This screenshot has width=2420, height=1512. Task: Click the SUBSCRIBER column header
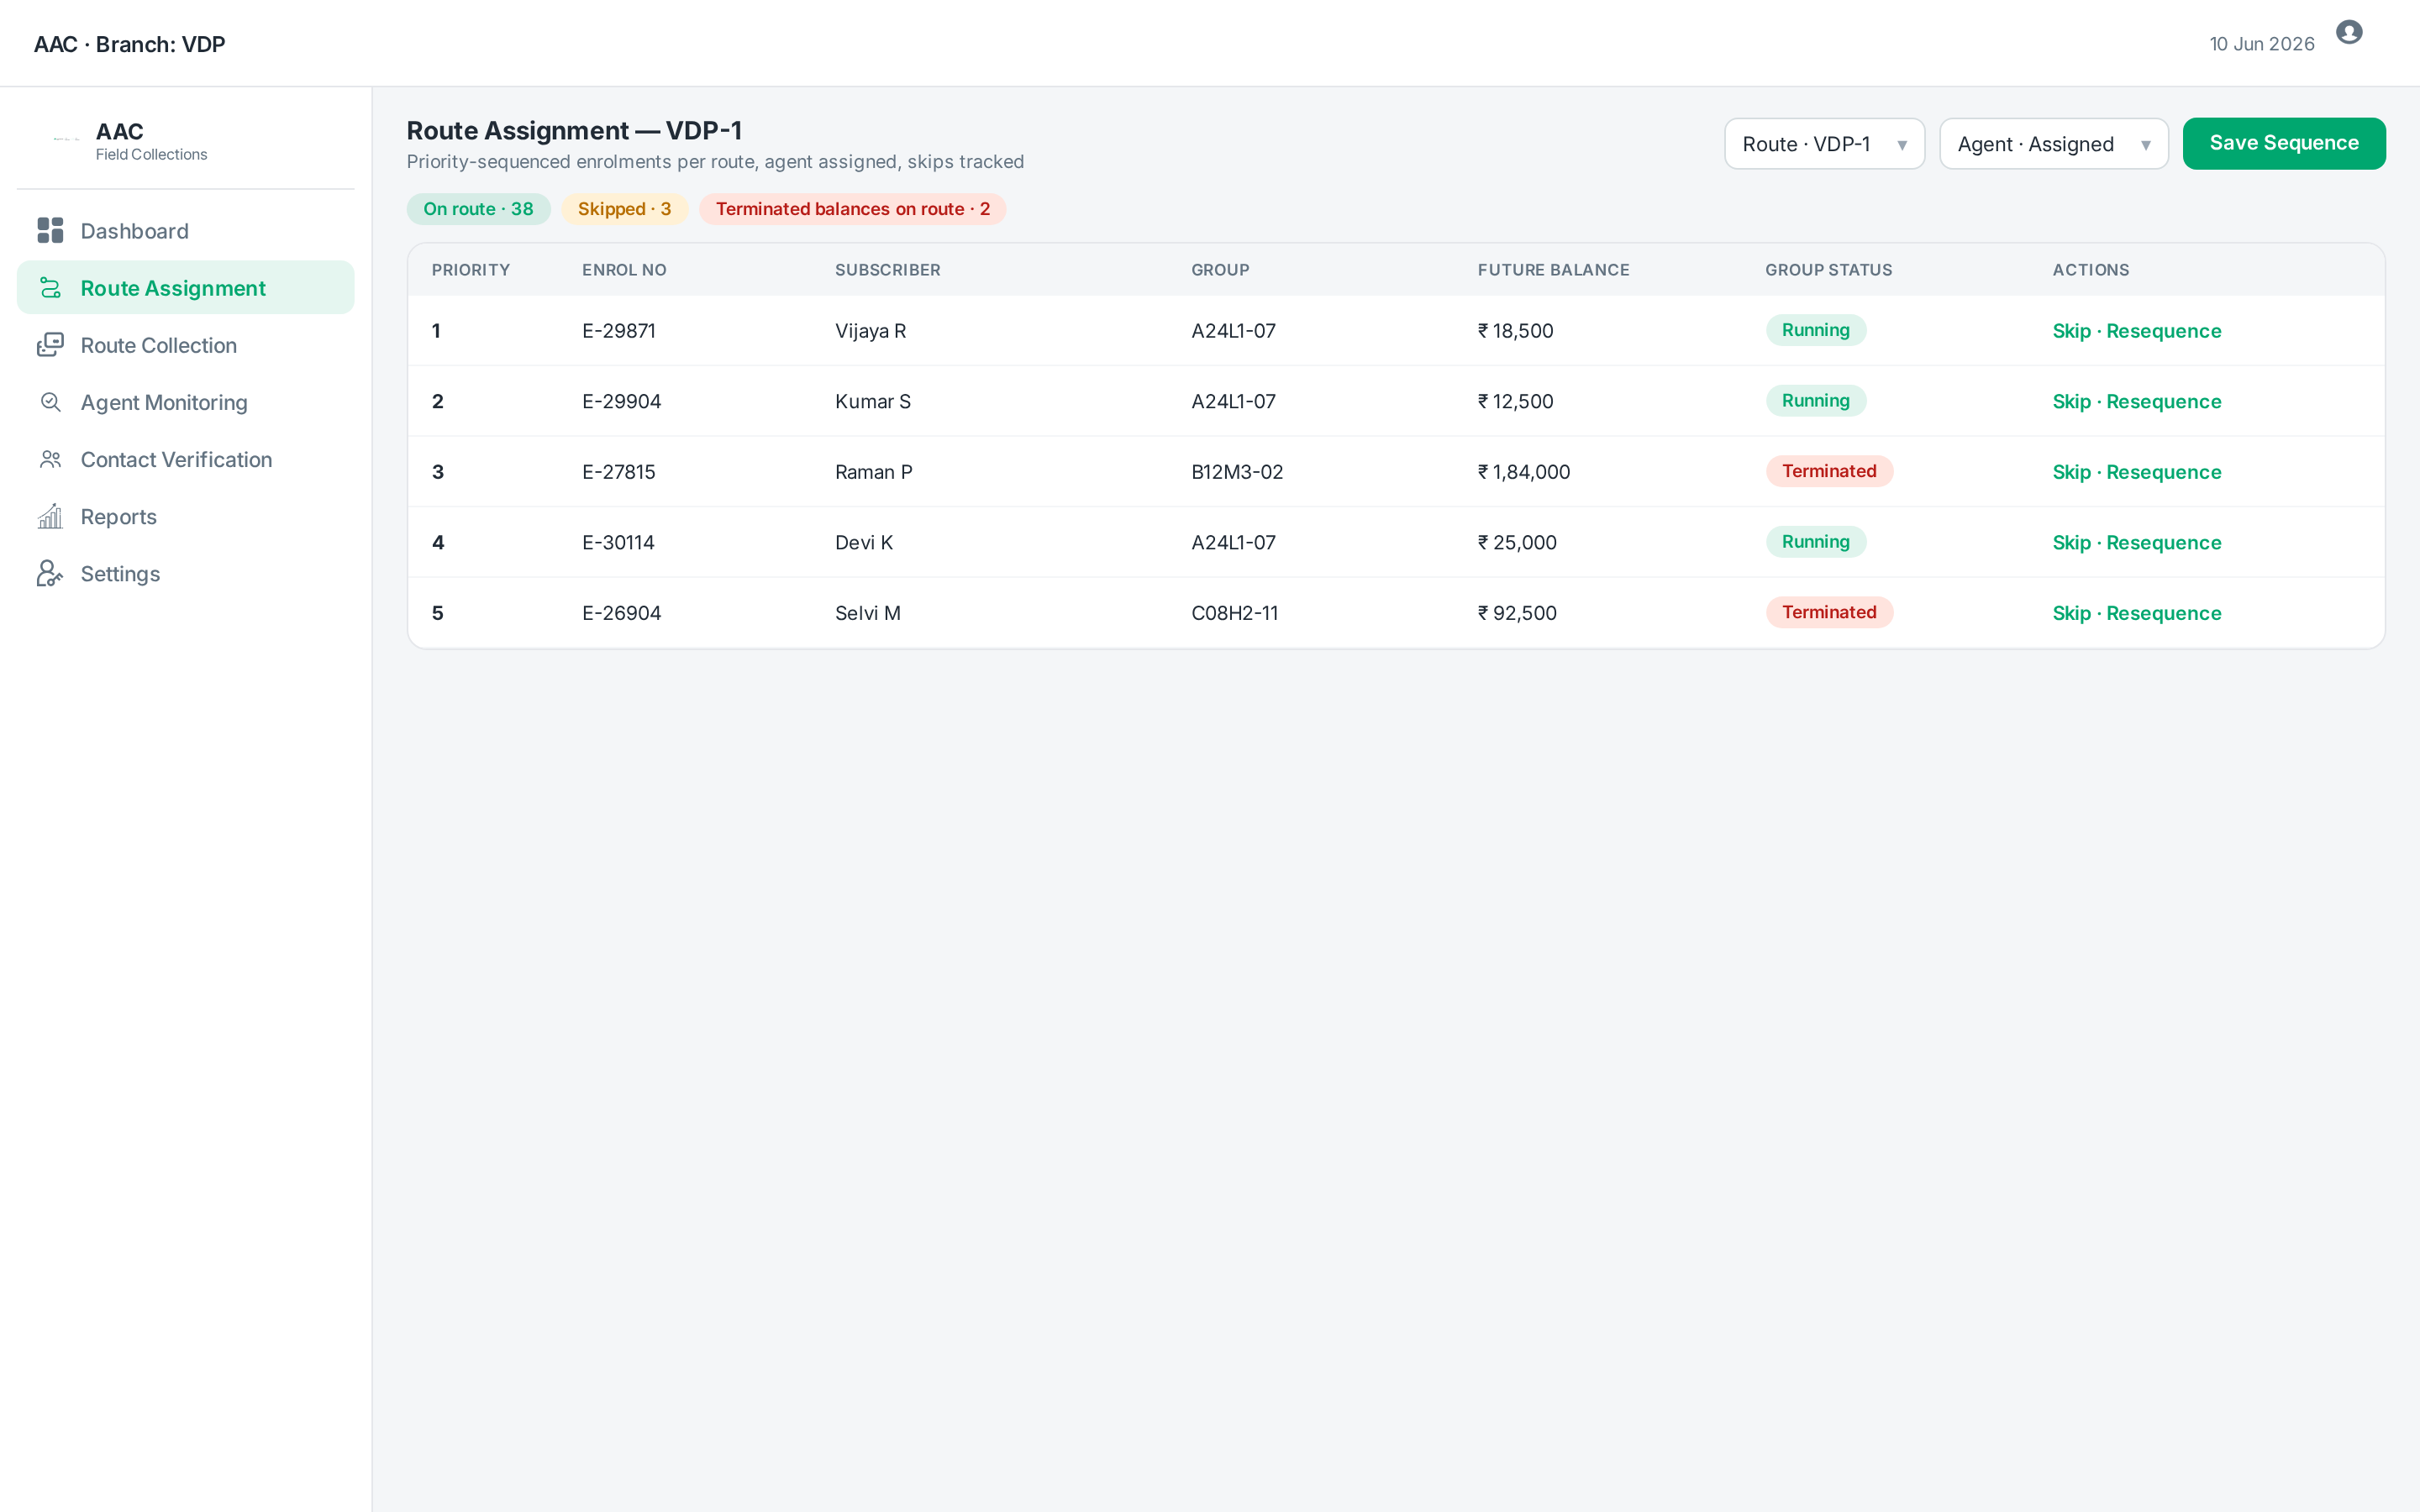(888, 270)
